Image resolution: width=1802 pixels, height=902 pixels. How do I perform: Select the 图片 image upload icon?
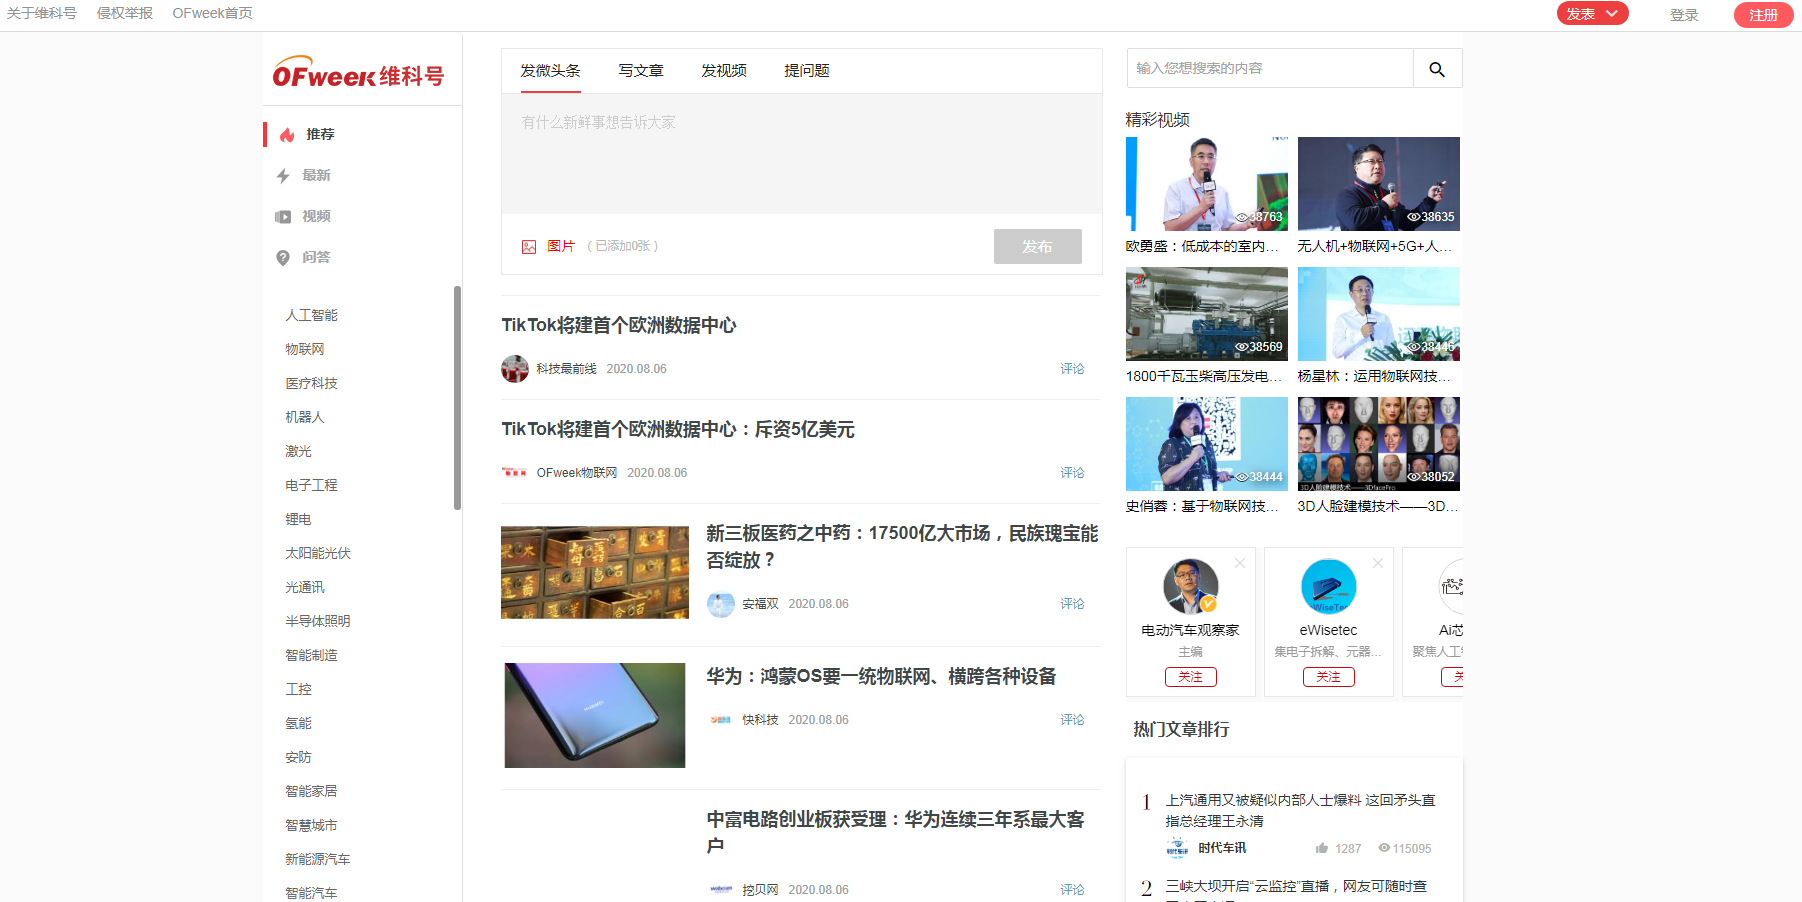click(x=528, y=246)
